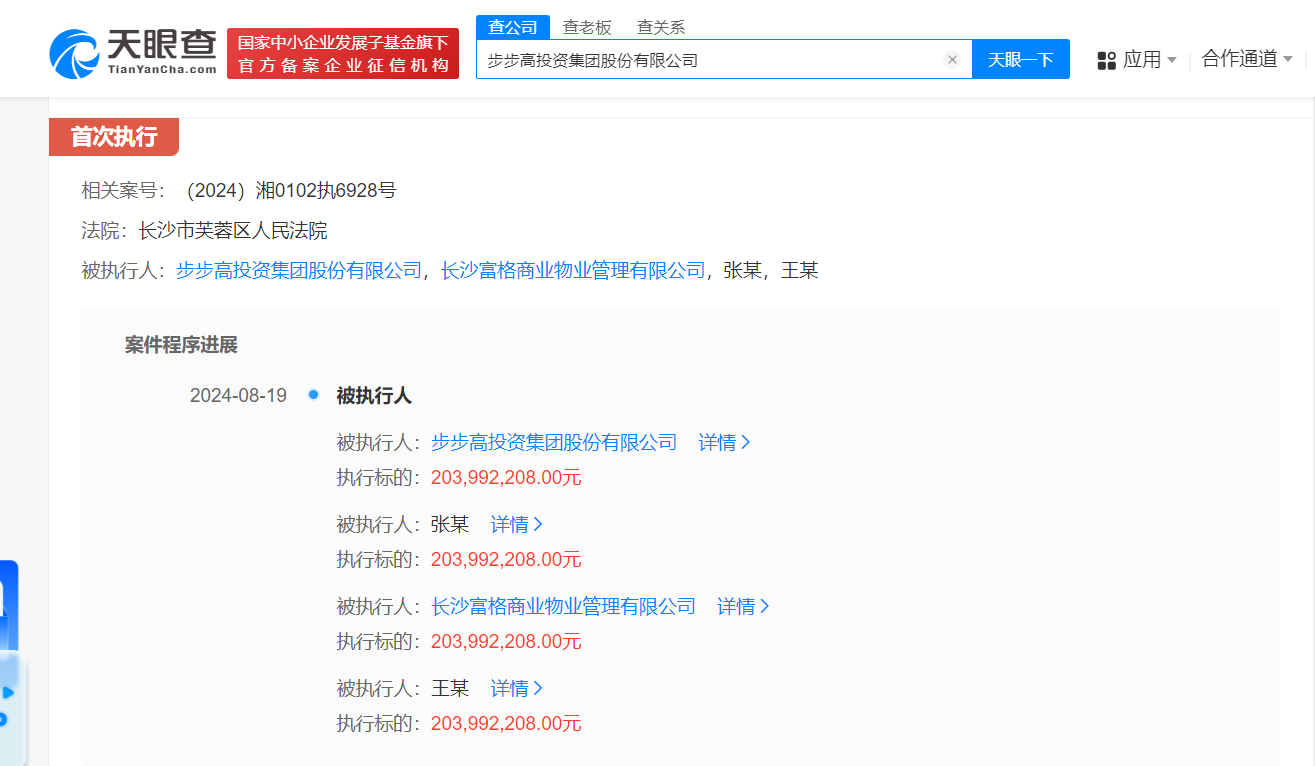Image resolution: width=1315 pixels, height=766 pixels.
Task: Click the red 国家中小企业发展子基金旗下 banner
Action: 343,53
